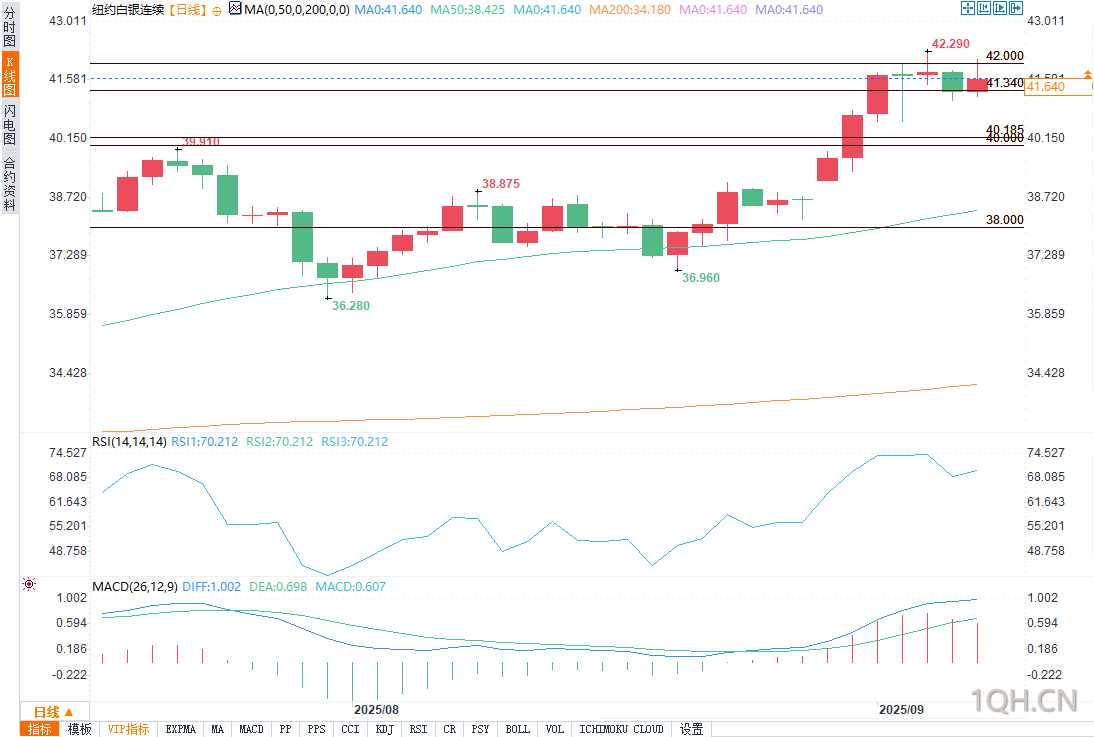This screenshot has height=737, width=1094.
Task: Click the export arrow icon at top right
Action: tap(1016, 8)
